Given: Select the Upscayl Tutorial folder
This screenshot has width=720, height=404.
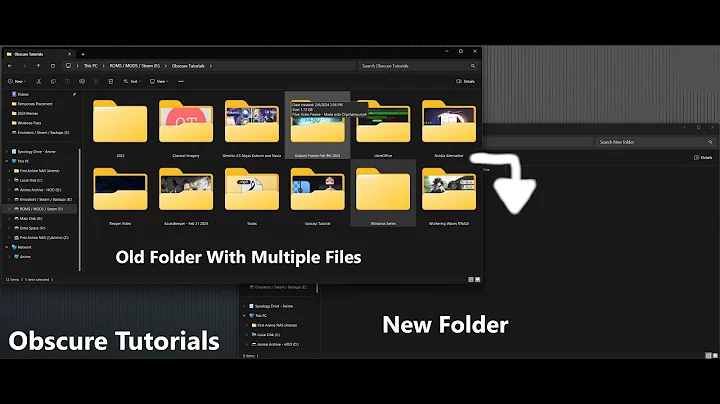Looking at the screenshot, I should (317, 193).
